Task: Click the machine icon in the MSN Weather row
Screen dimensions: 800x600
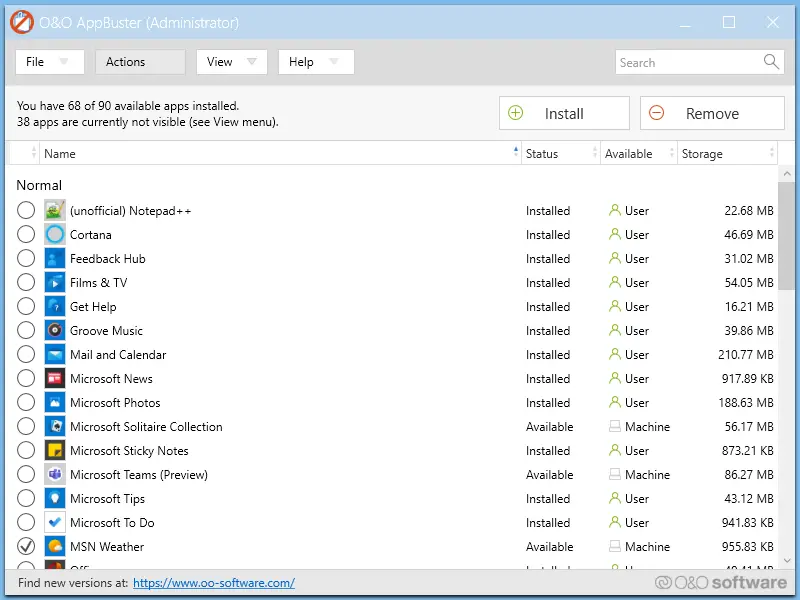Action: (x=615, y=546)
